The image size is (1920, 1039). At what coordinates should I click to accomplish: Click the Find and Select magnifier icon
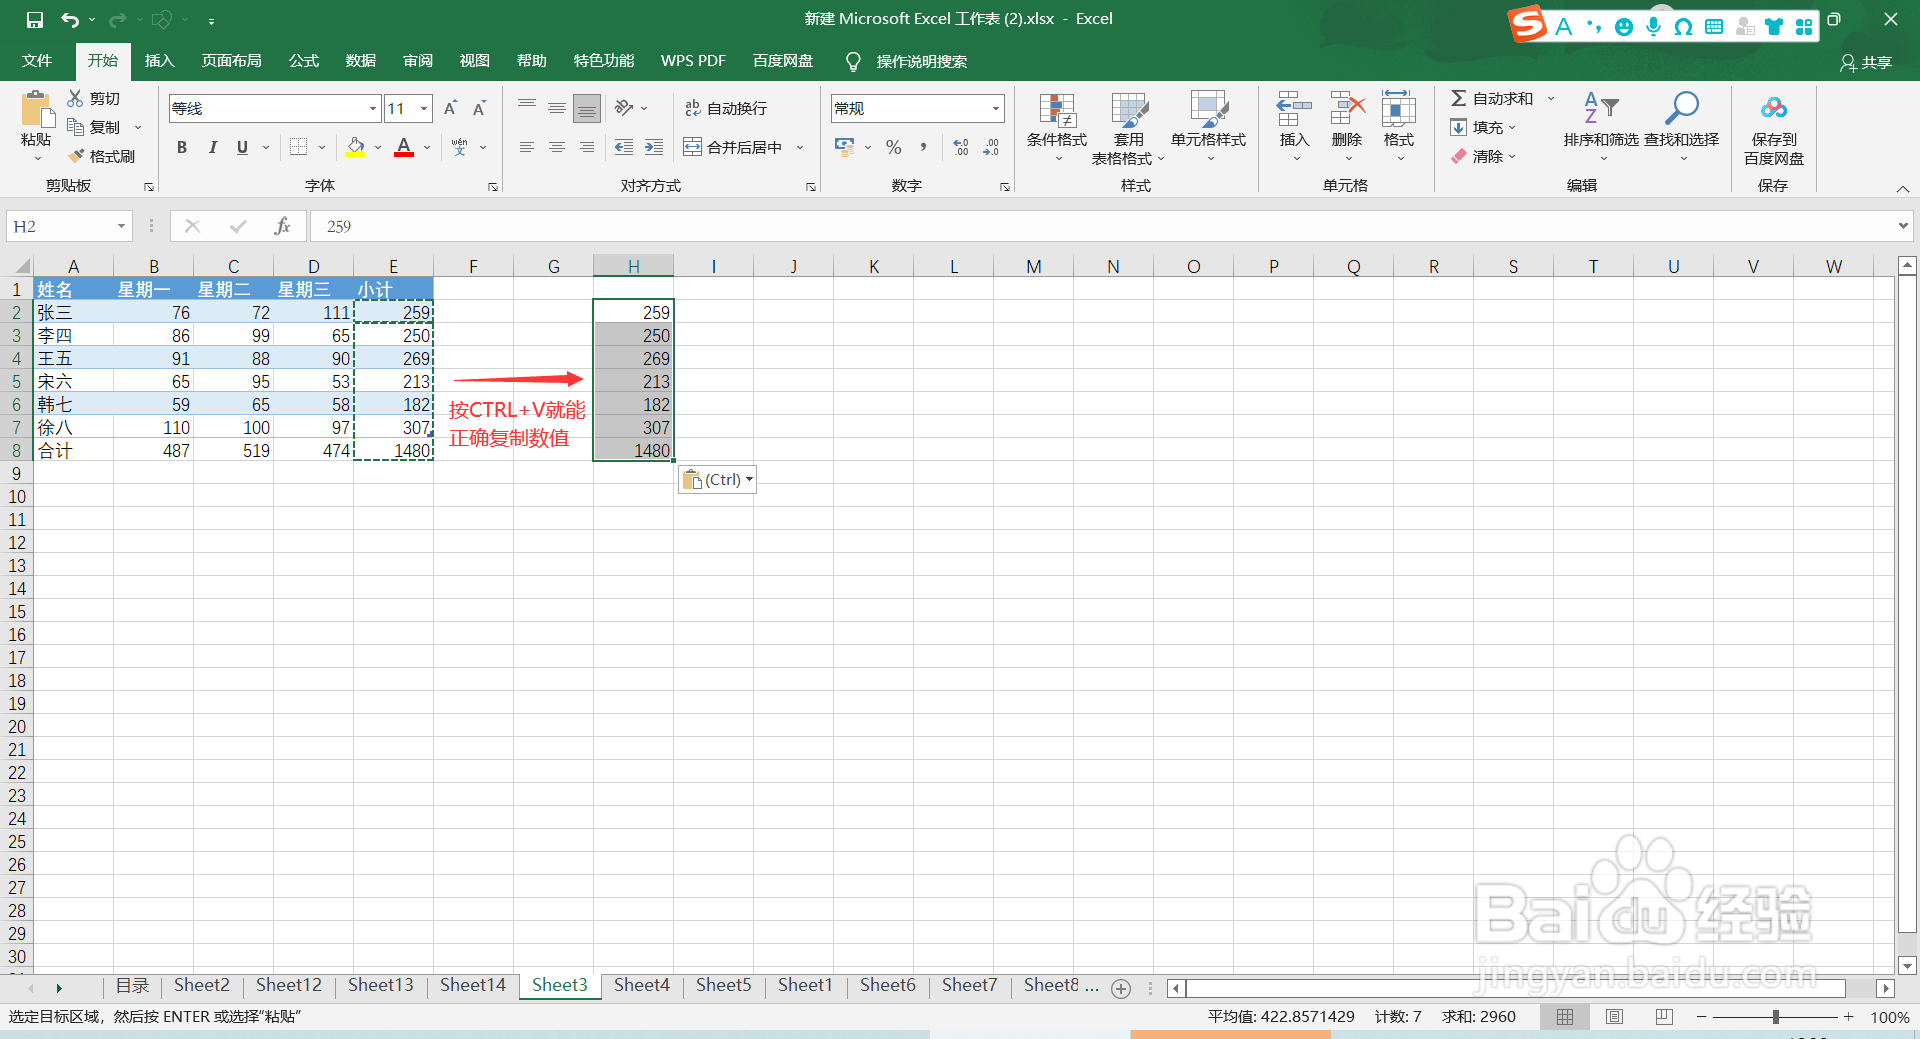coord(1682,107)
